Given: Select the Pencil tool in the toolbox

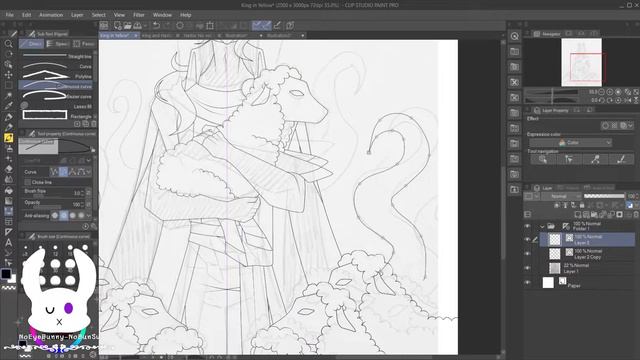Looking at the screenshot, I should click(x=8, y=127).
